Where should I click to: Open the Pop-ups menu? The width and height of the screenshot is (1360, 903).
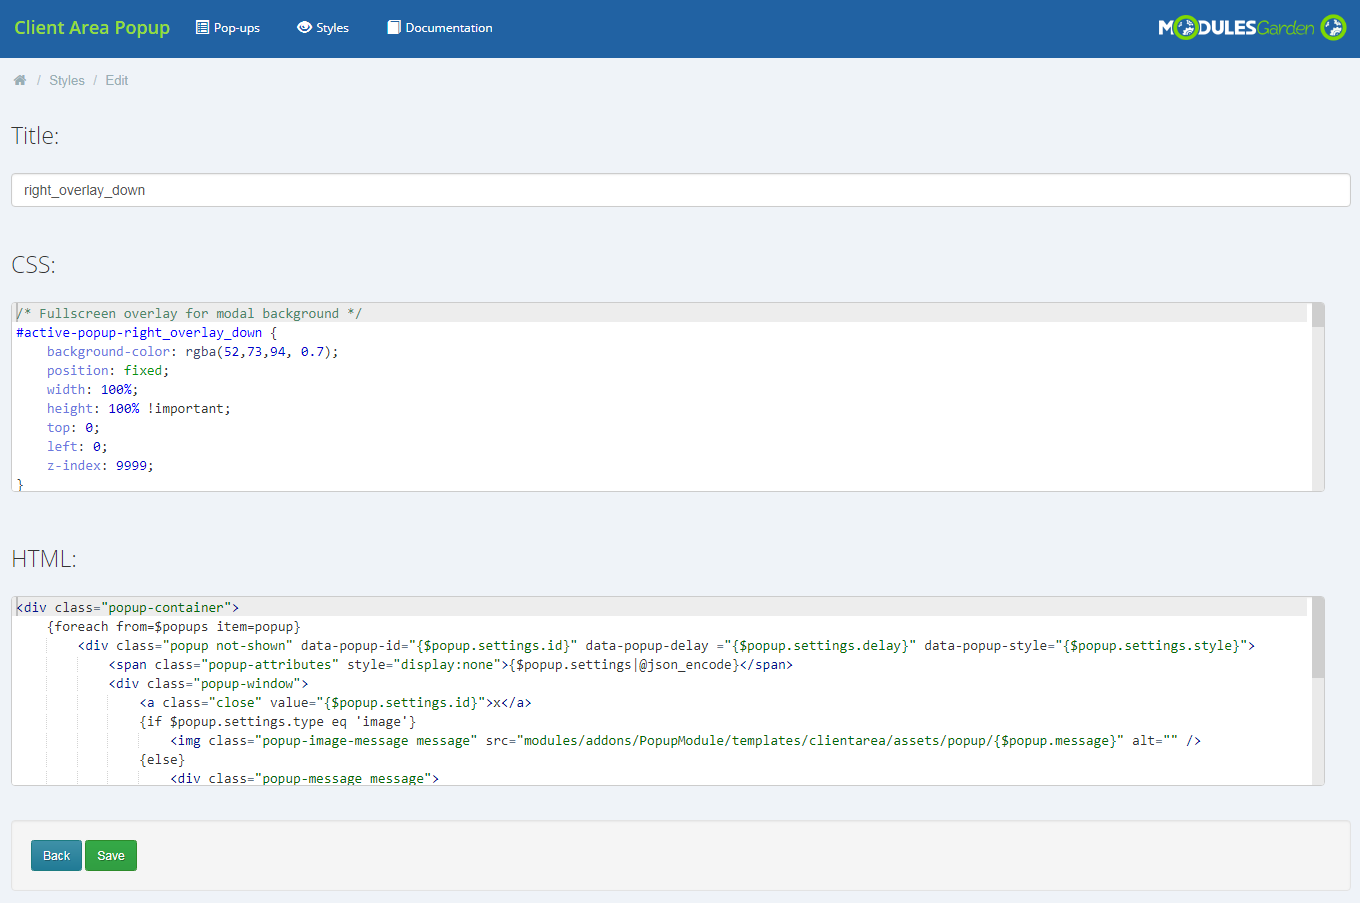[228, 27]
